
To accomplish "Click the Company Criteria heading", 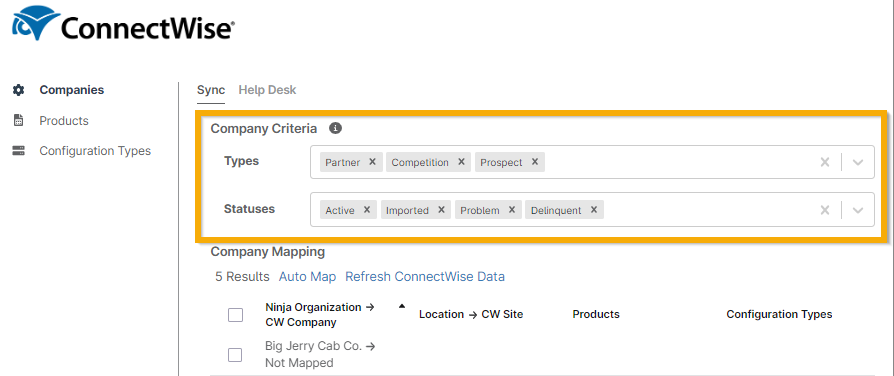I will [x=263, y=129].
